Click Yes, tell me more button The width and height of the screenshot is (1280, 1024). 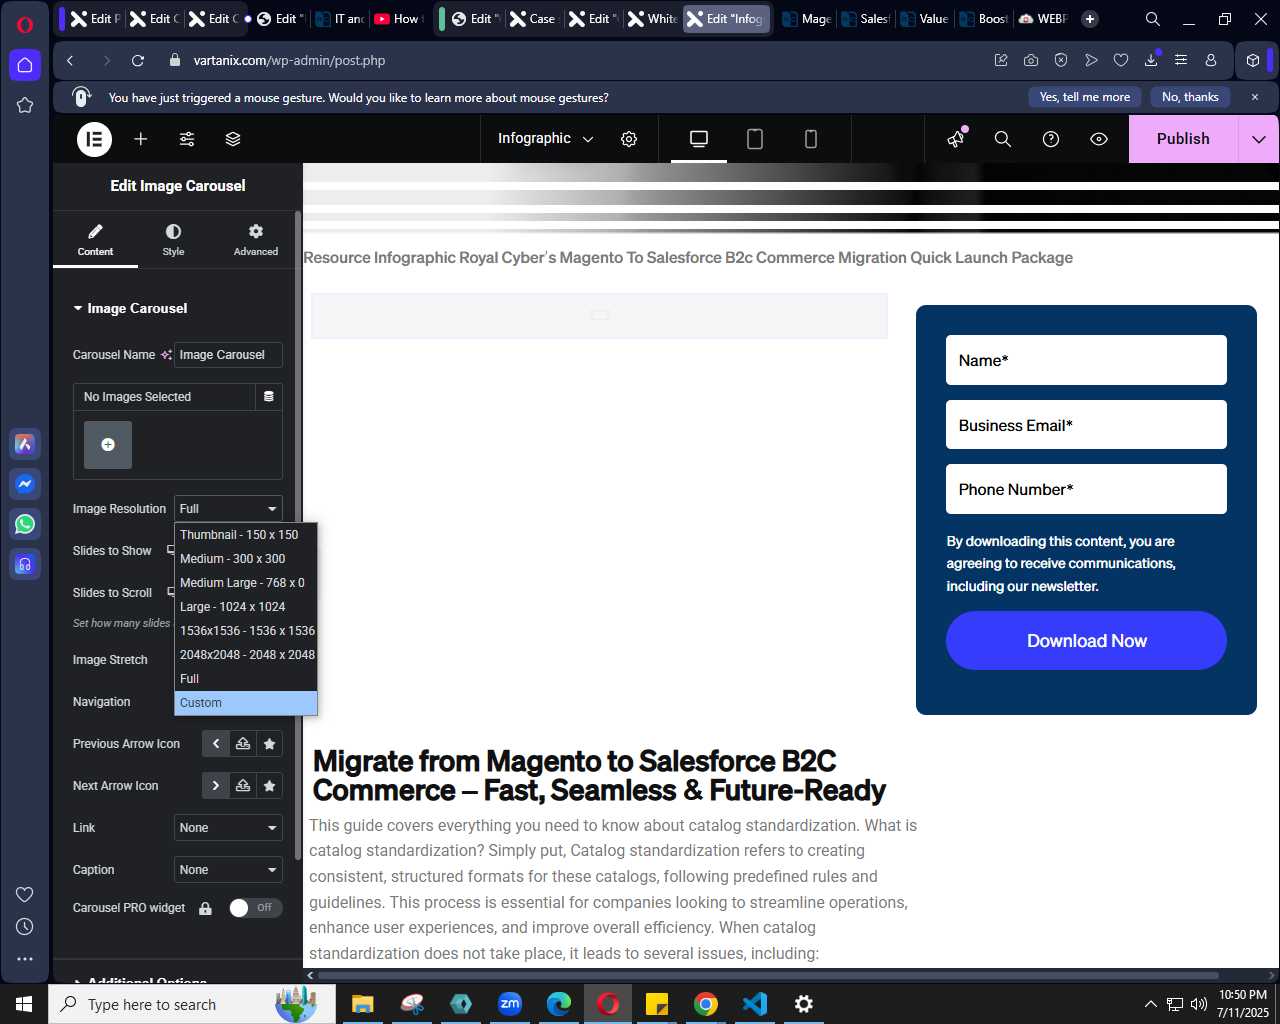(x=1085, y=97)
